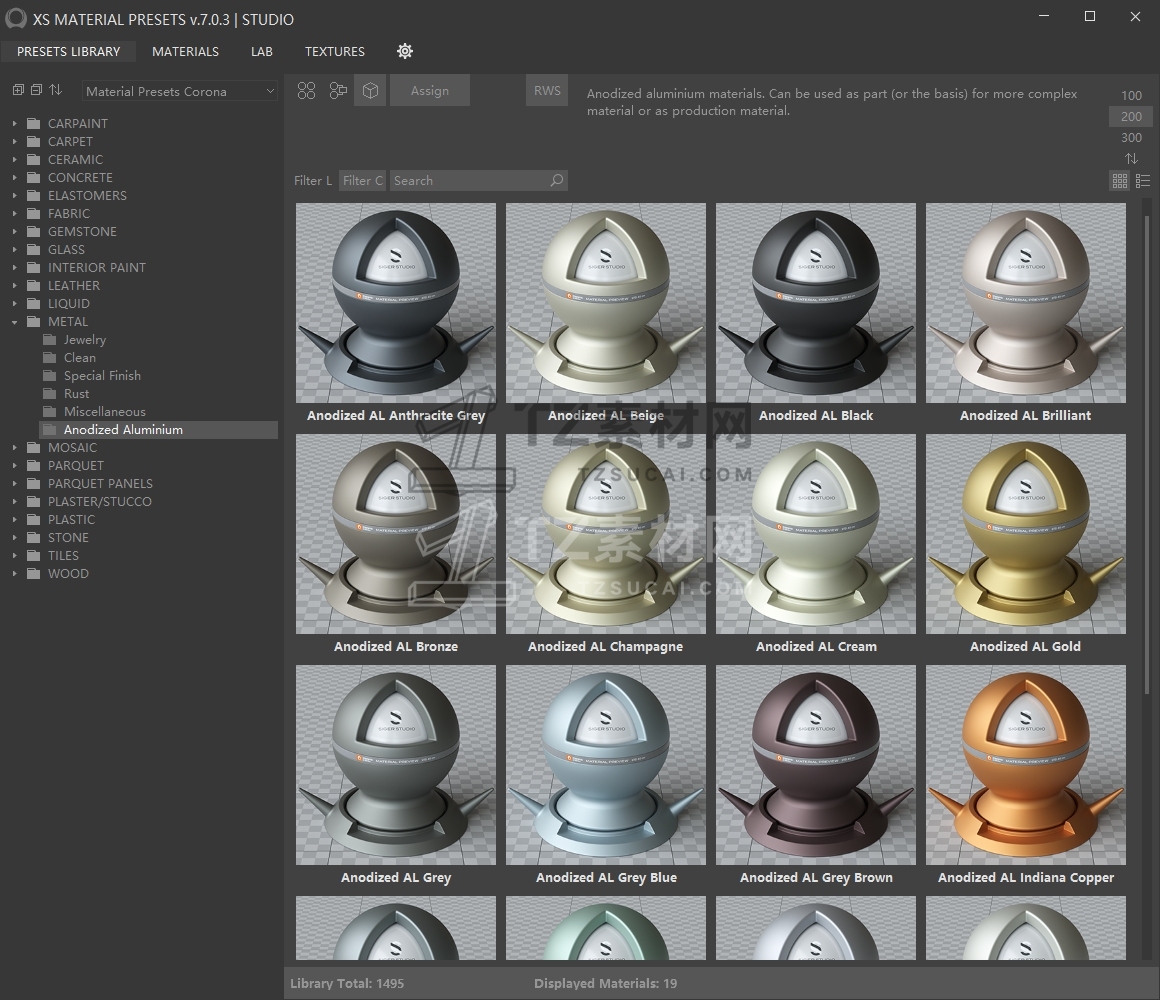Click the magnifier icon in the search box
1160x1000 pixels.
pos(557,181)
